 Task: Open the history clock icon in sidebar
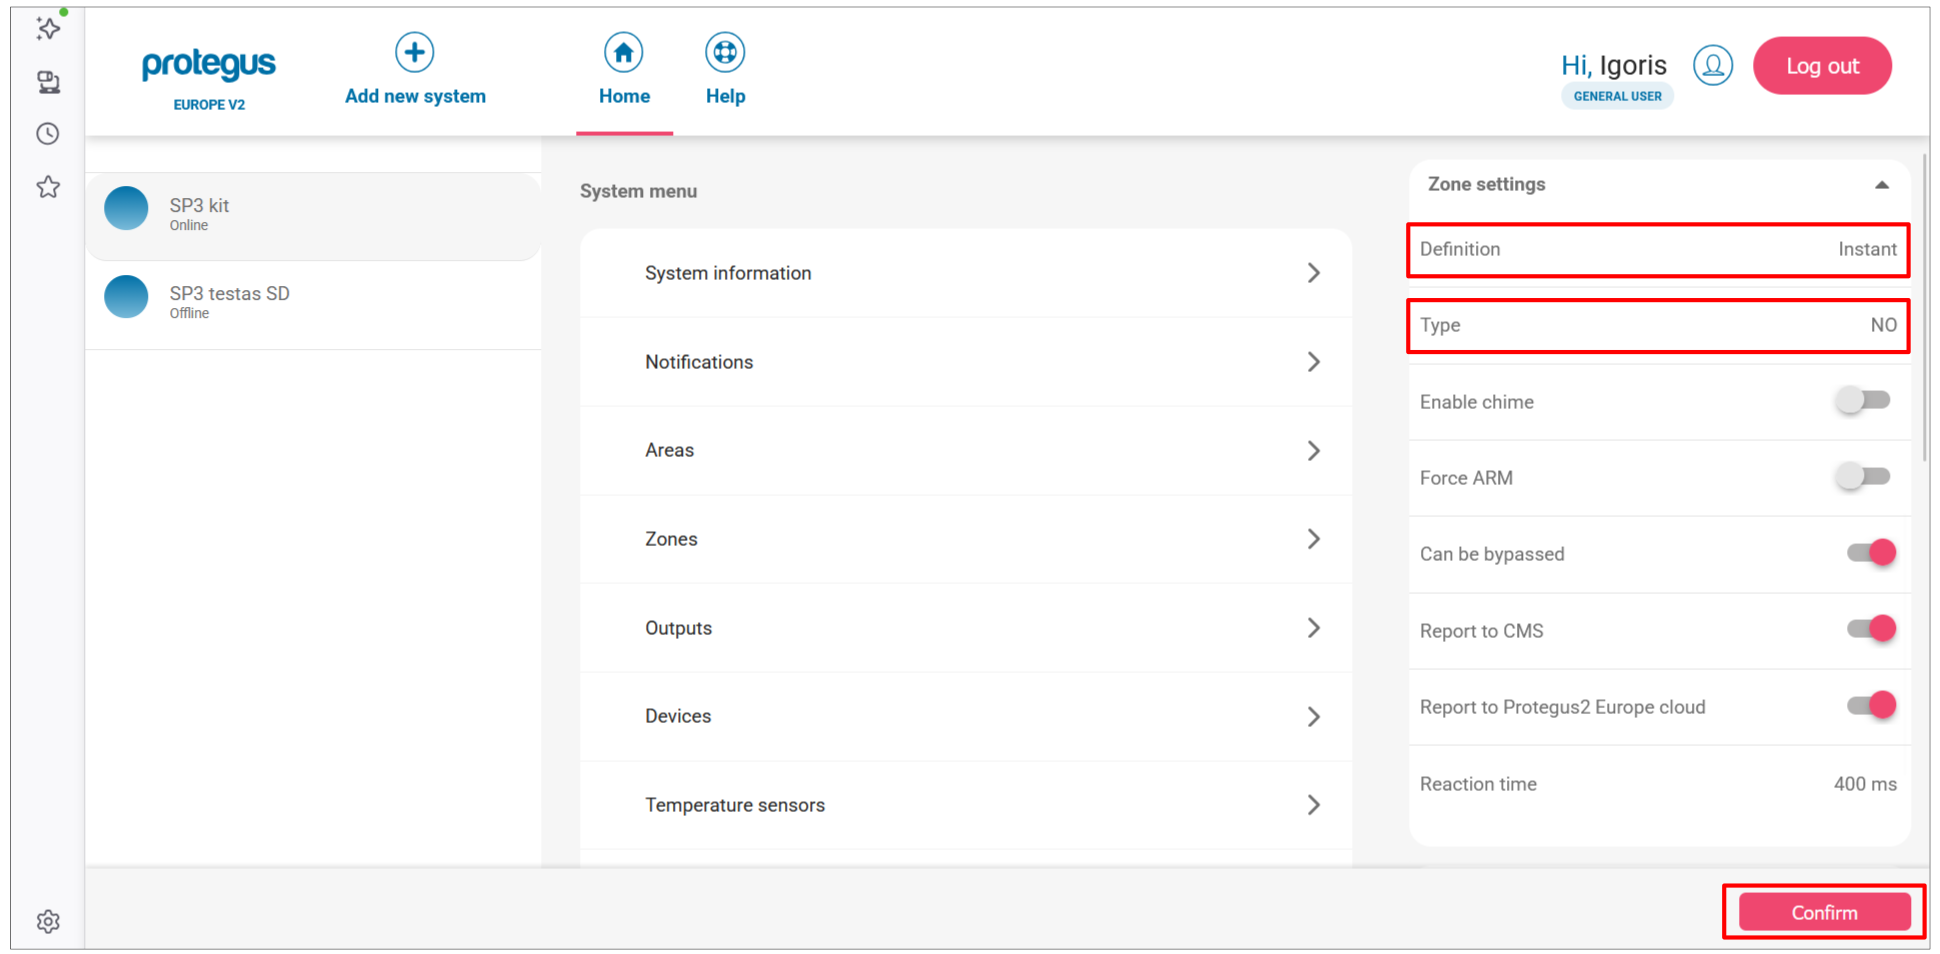pyautogui.click(x=48, y=134)
